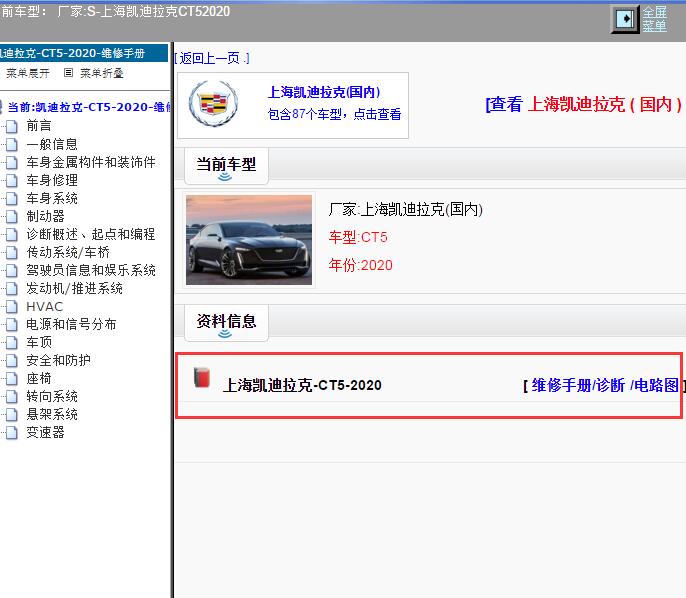
Task: Open the 变速器 tree item
Action: coord(46,433)
